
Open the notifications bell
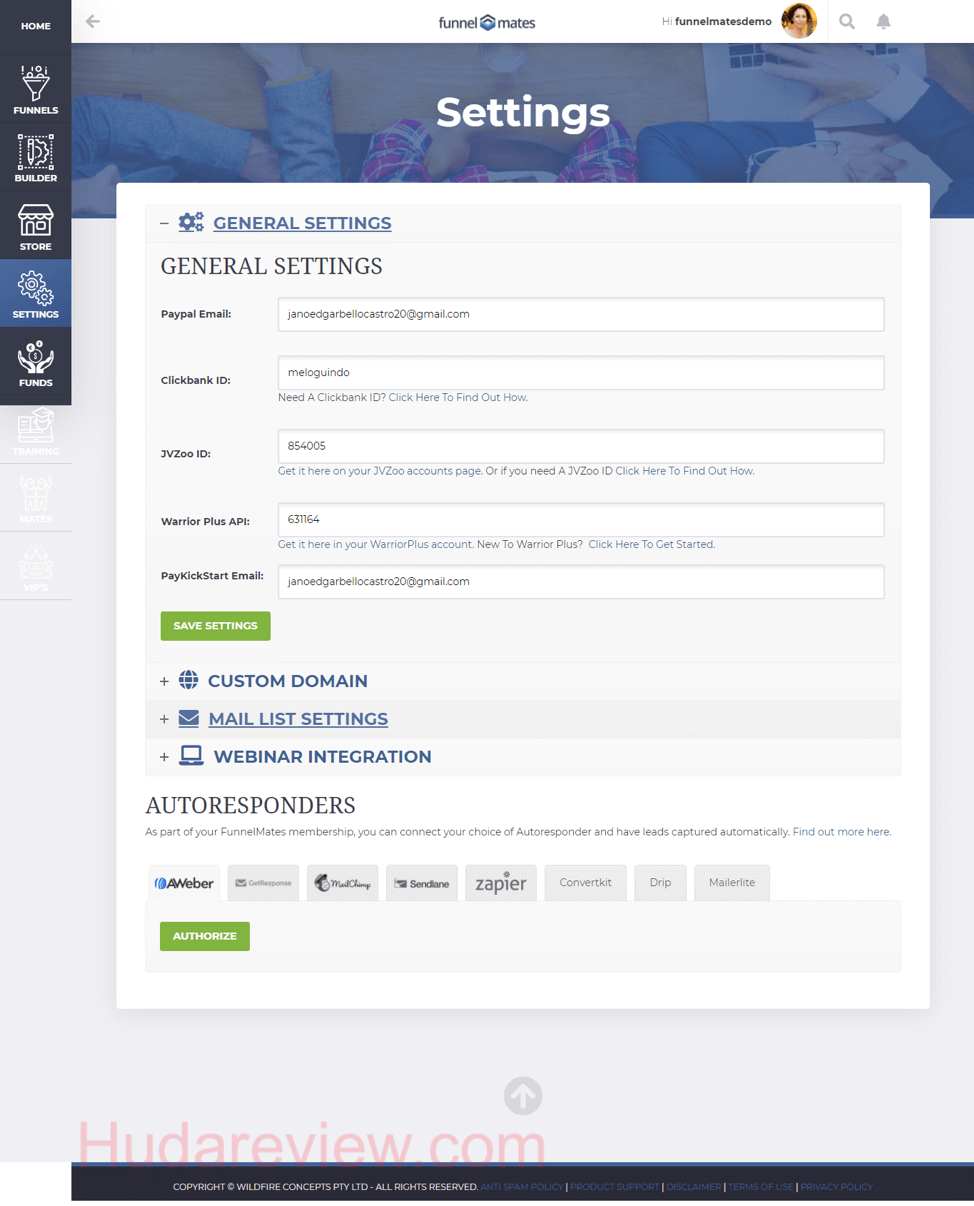coord(884,21)
